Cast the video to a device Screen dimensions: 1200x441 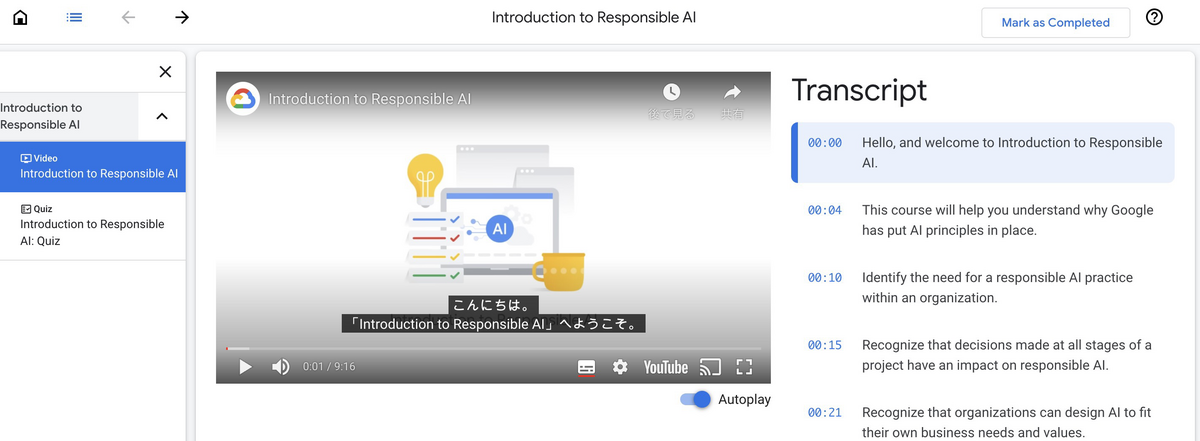pos(710,367)
